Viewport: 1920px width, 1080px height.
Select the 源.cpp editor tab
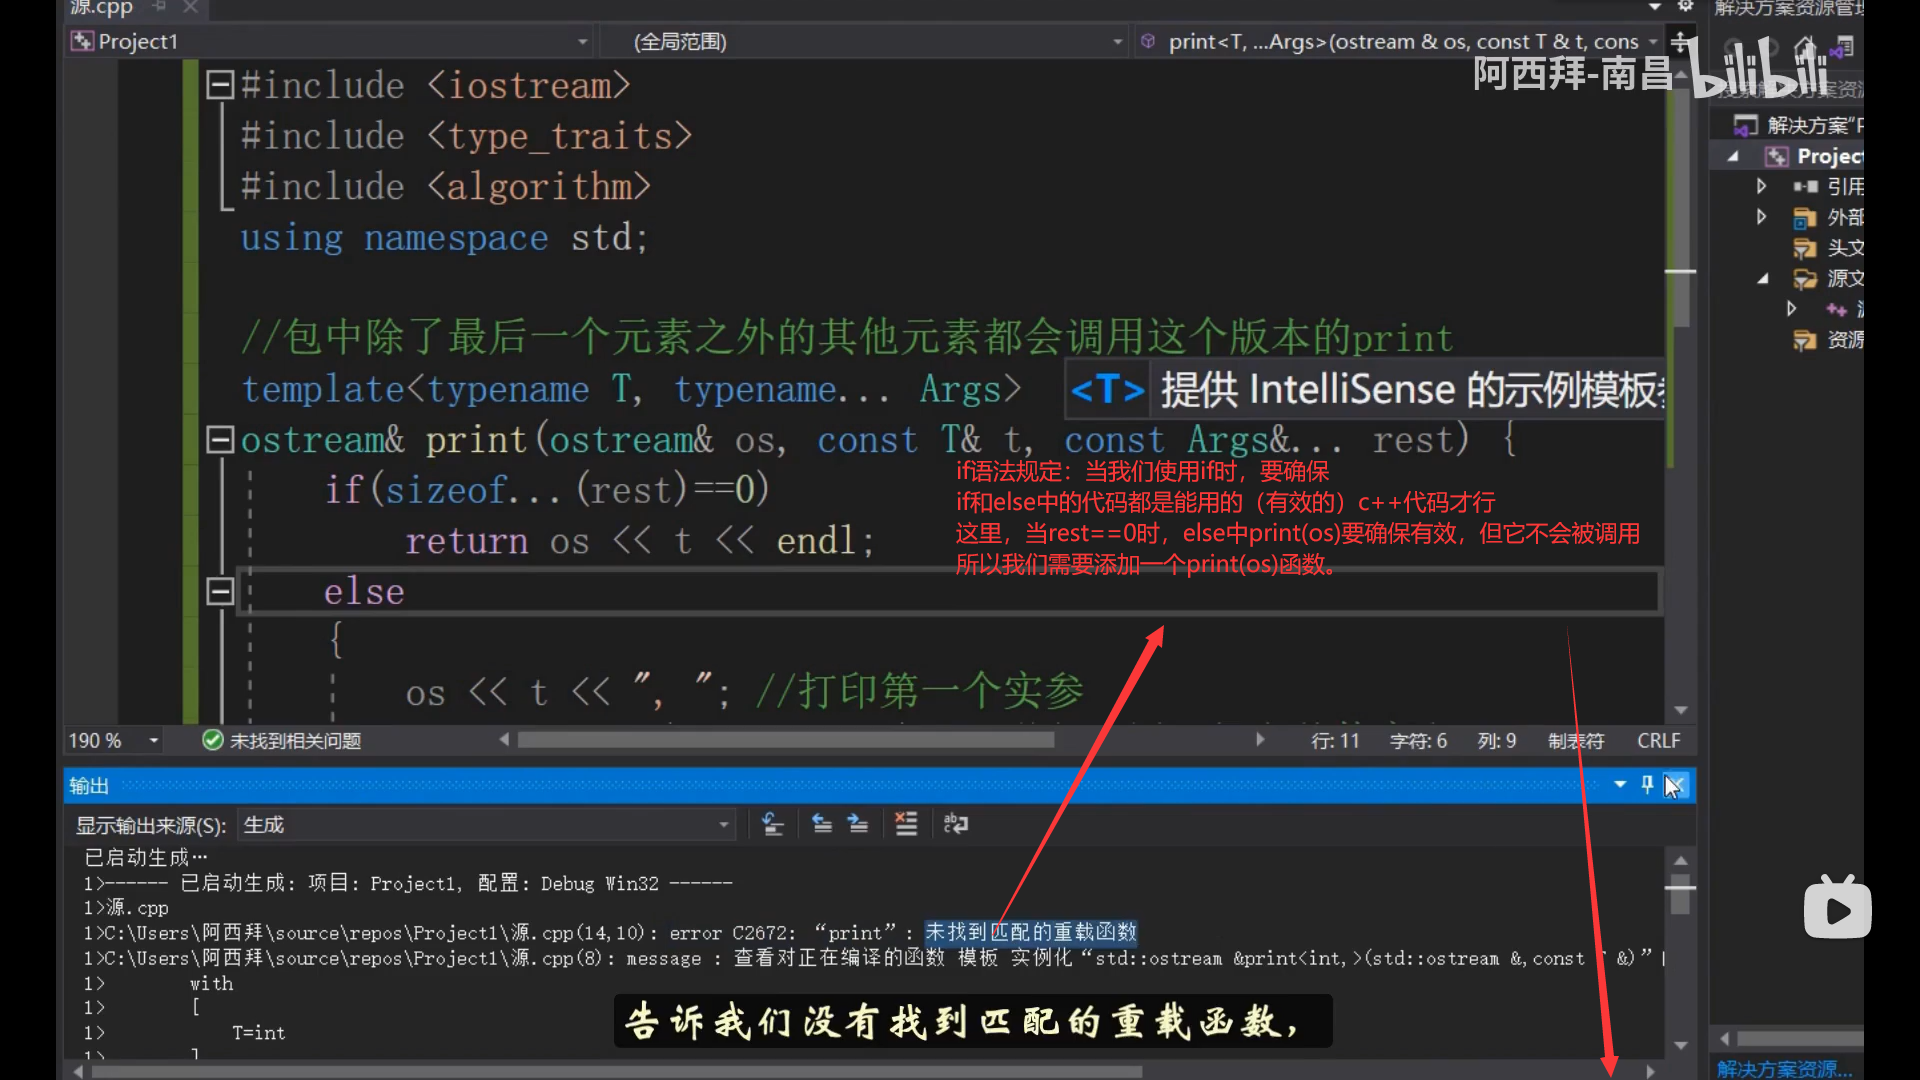(x=101, y=8)
